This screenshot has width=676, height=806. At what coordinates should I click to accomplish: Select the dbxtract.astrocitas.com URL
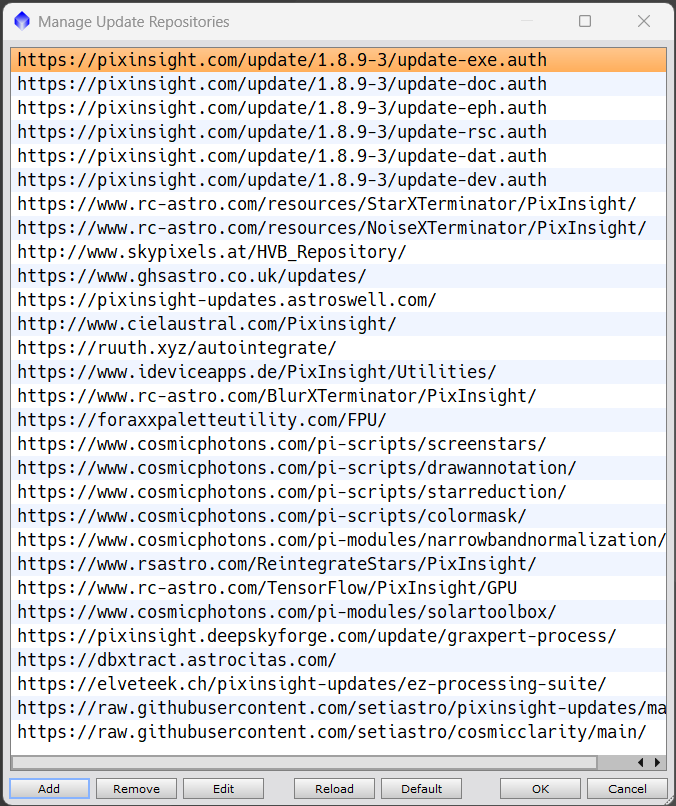point(338,660)
